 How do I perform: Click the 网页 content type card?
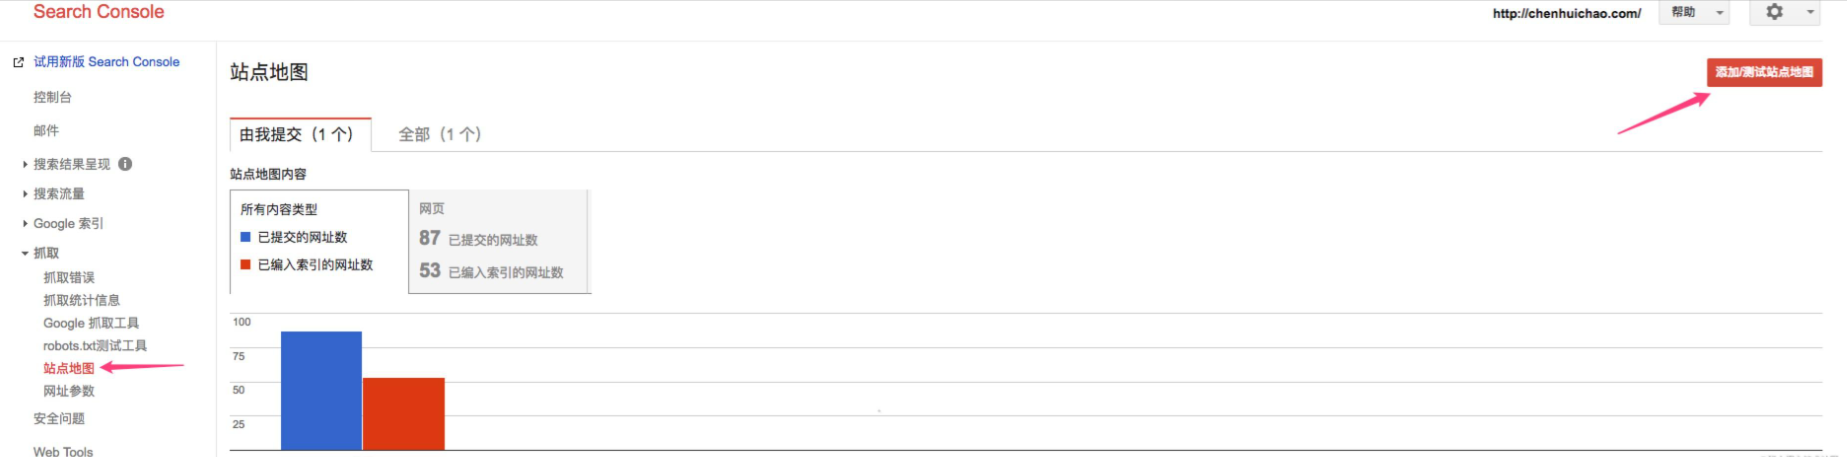[x=499, y=241]
